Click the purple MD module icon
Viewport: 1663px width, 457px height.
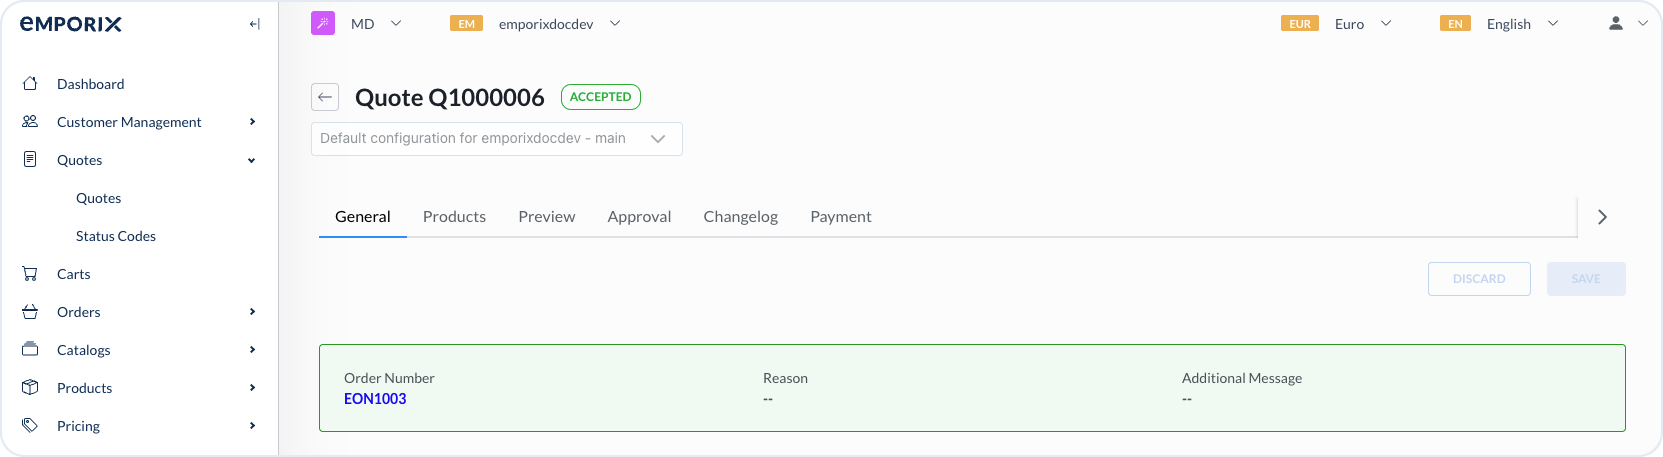tap(323, 23)
